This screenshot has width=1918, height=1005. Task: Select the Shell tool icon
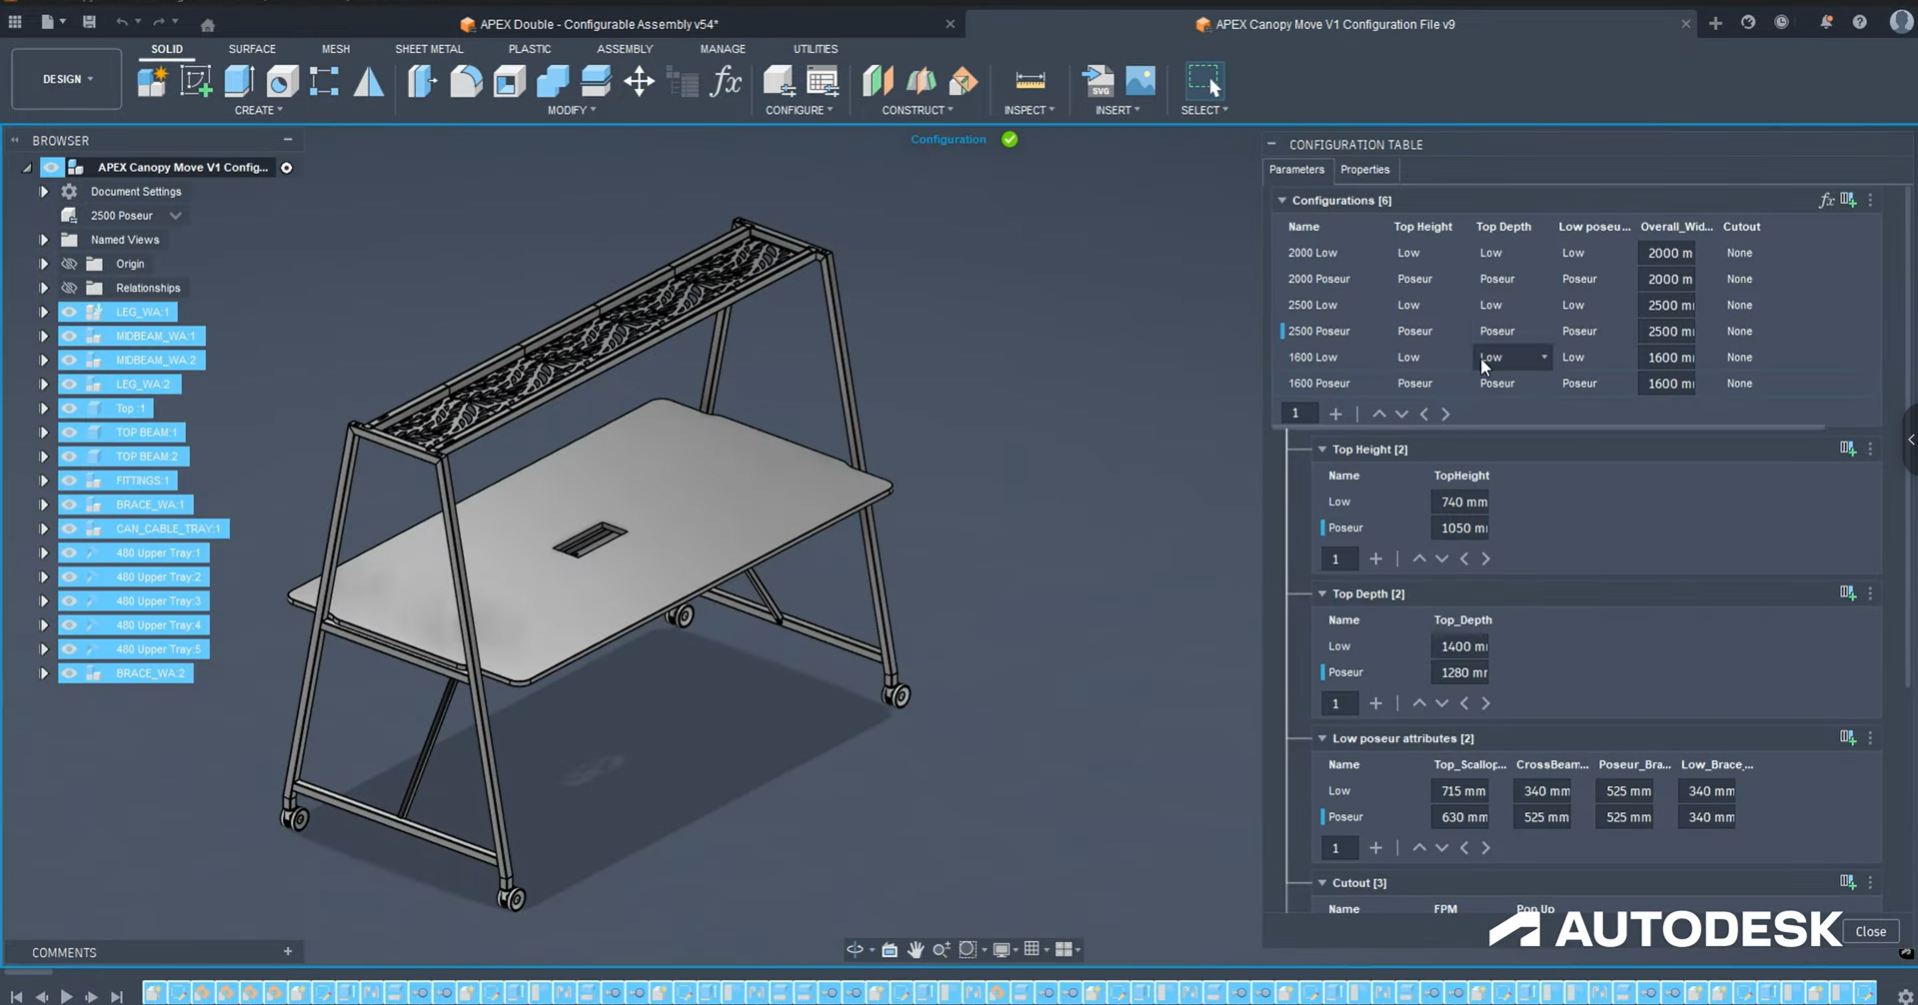509,80
